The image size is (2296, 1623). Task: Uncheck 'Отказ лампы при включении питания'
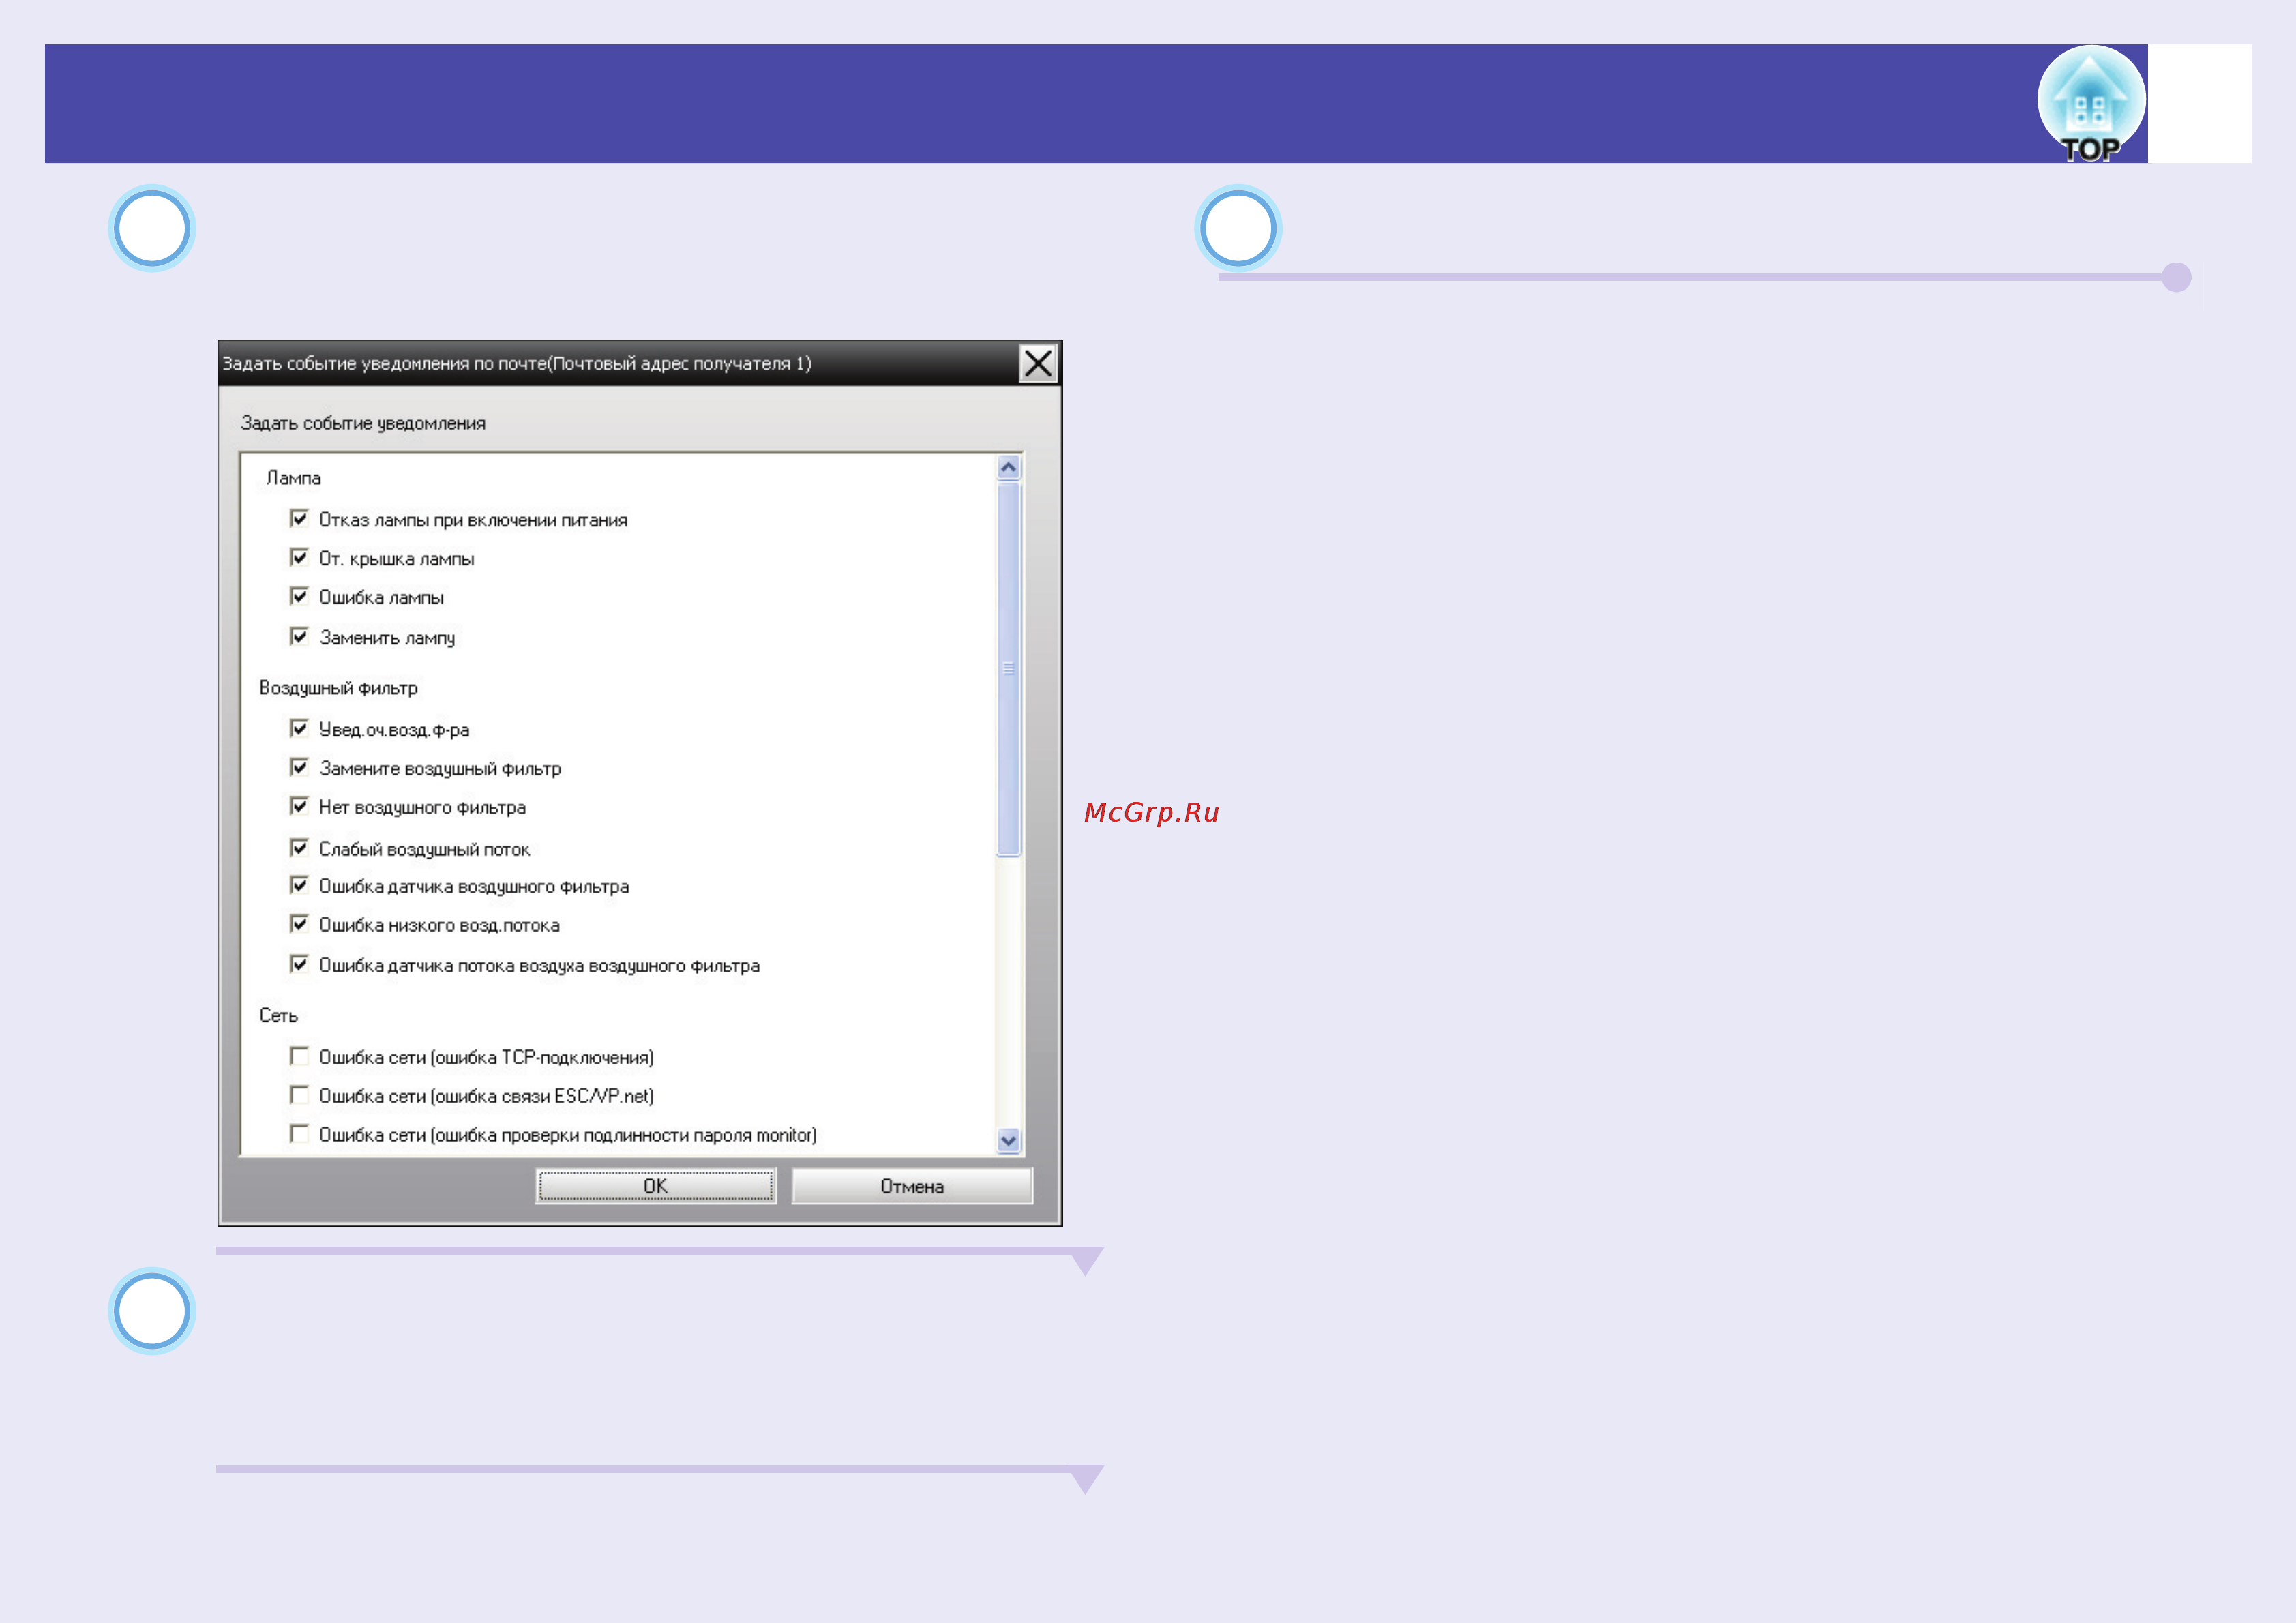coord(299,518)
